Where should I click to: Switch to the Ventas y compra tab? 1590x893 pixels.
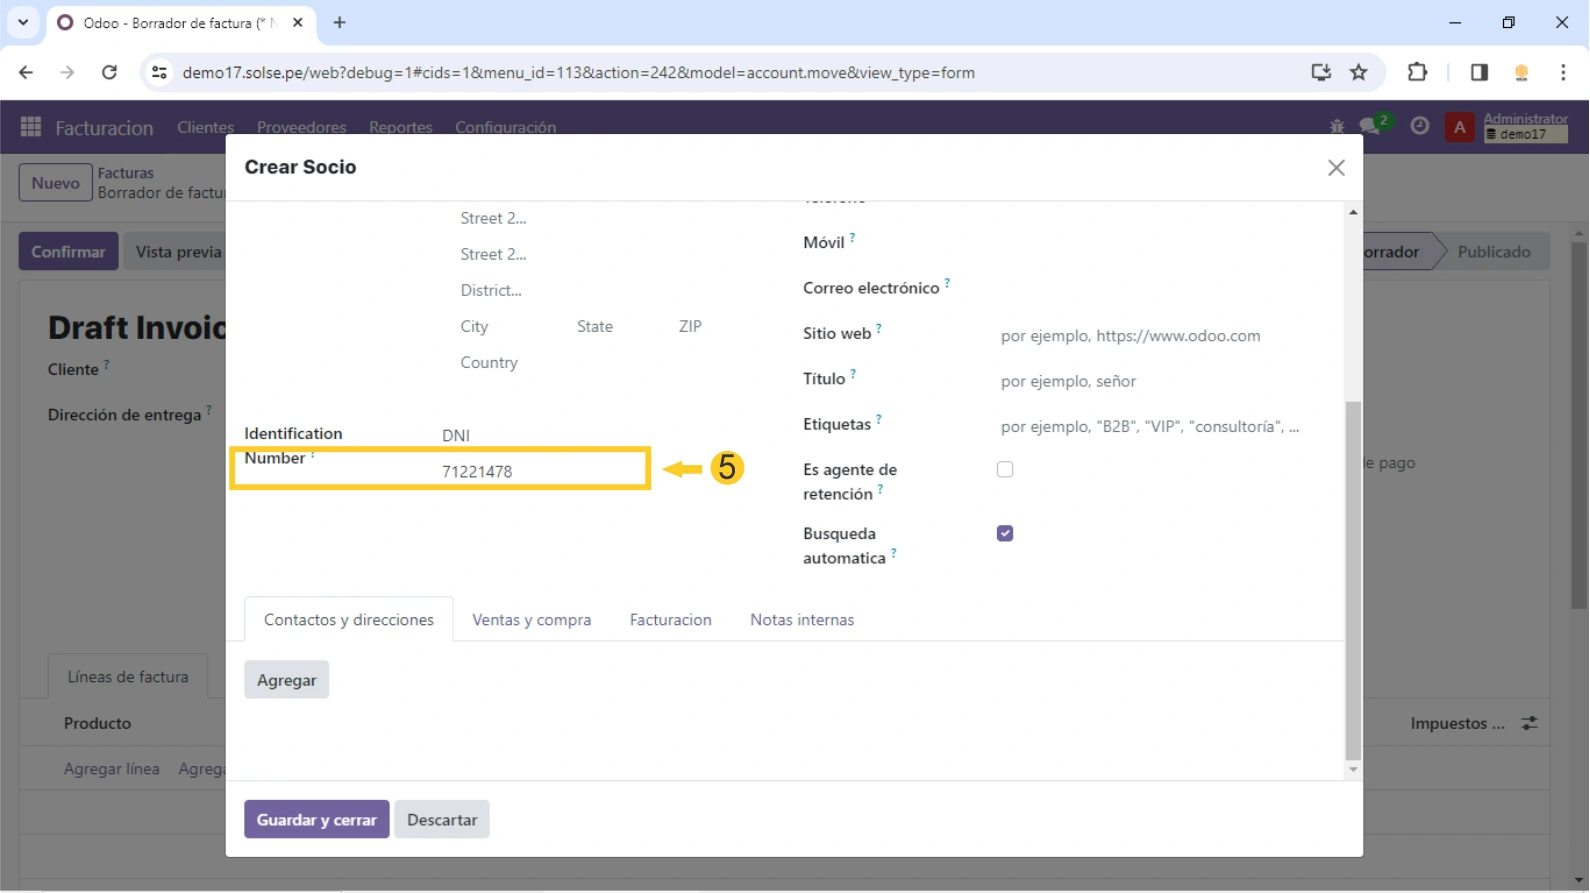pyautogui.click(x=531, y=620)
